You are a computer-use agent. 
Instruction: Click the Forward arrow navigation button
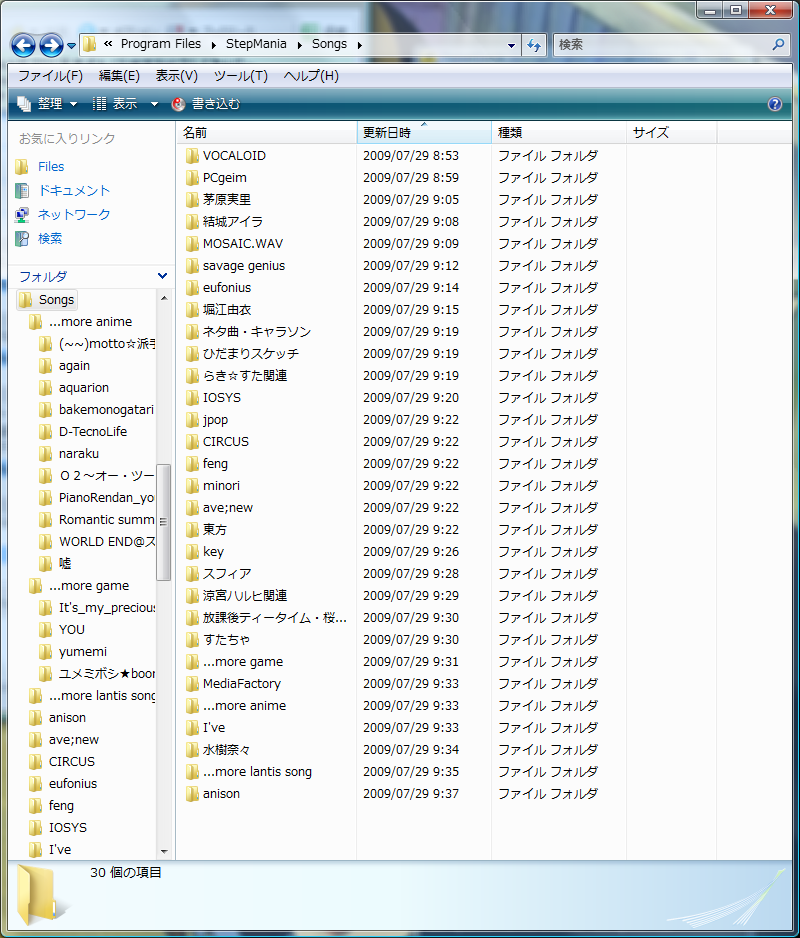coord(51,45)
